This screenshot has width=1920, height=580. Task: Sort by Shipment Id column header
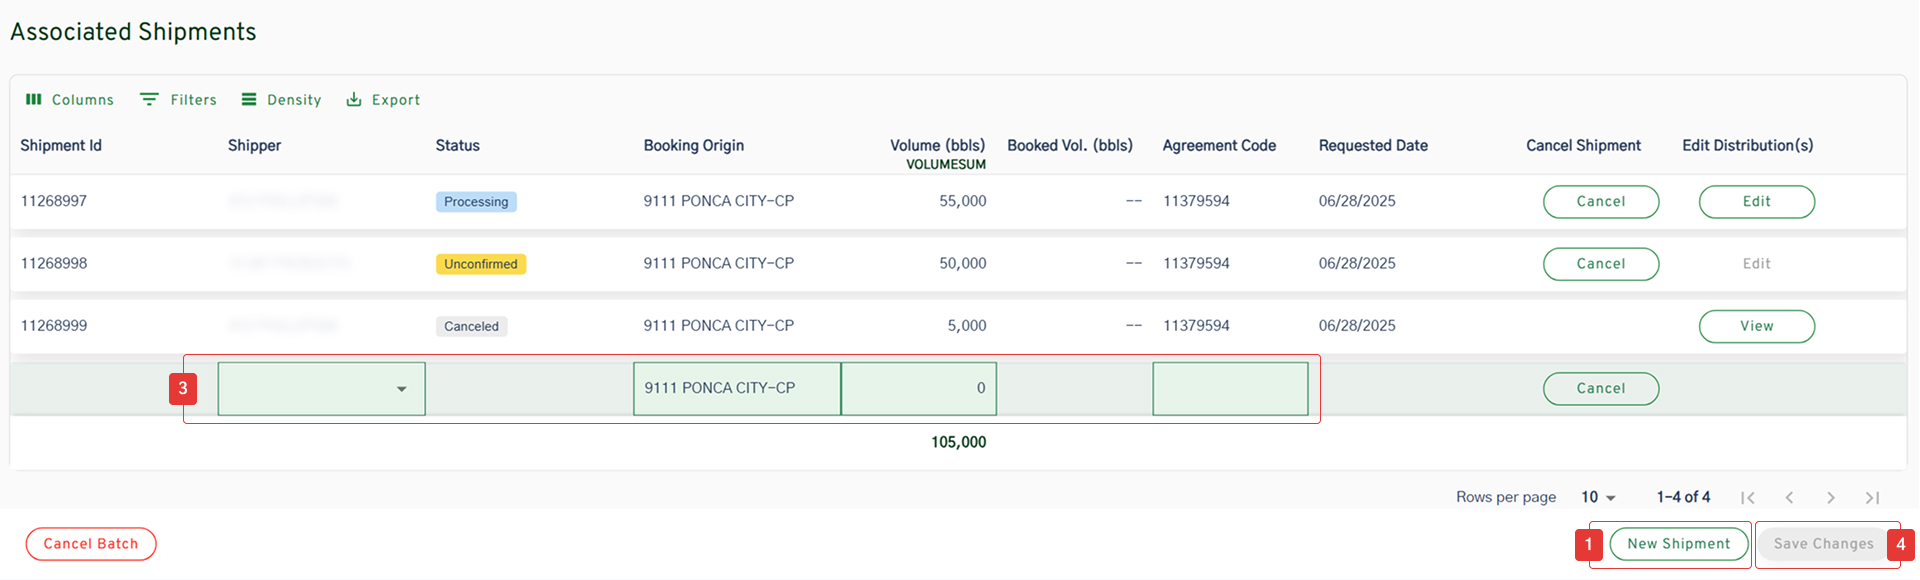tap(61, 146)
